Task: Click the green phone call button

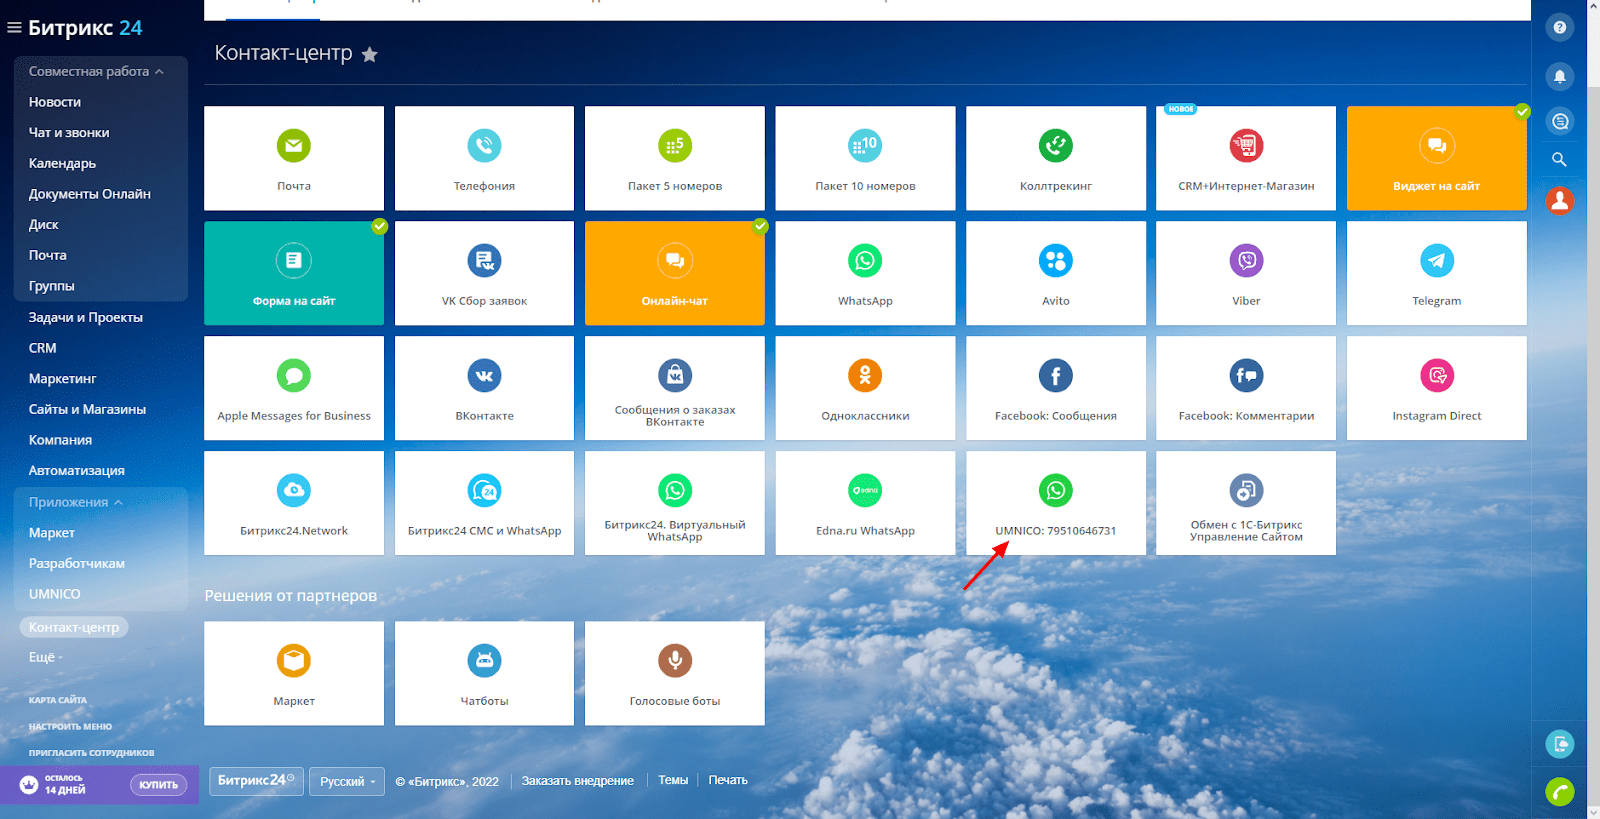Action: point(1559,791)
